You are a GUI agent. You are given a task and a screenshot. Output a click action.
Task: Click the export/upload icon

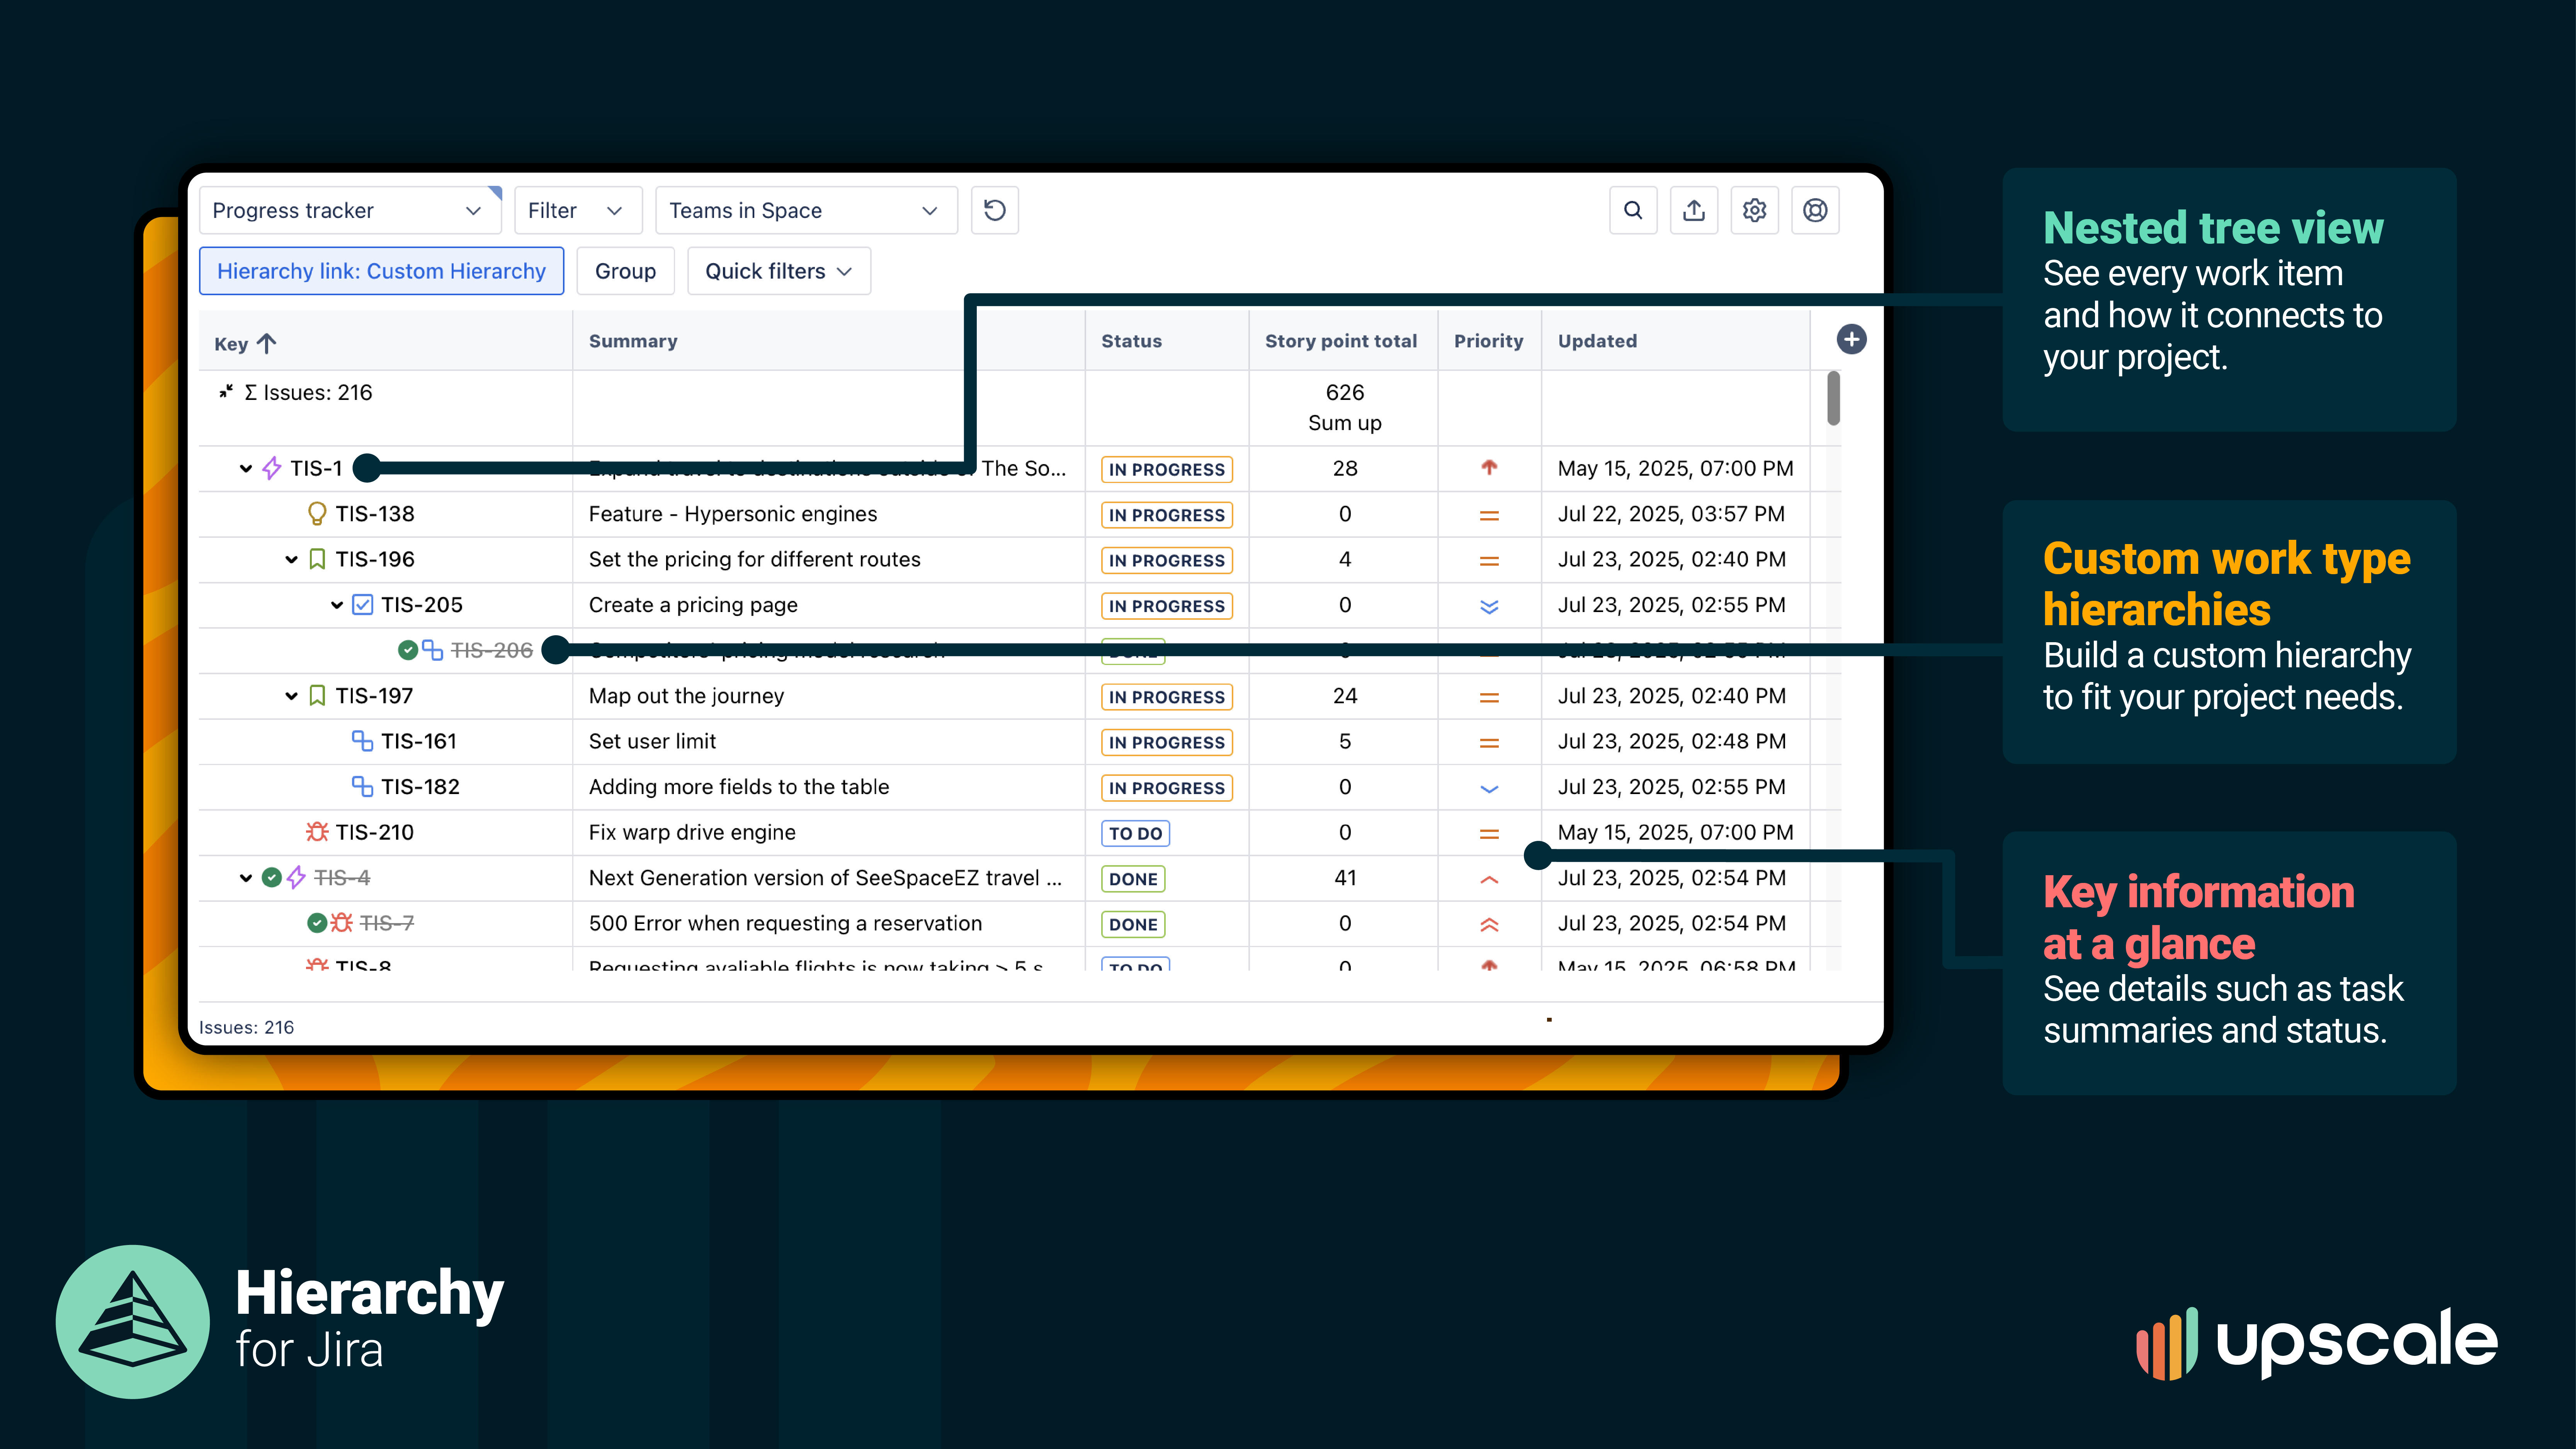point(1694,210)
